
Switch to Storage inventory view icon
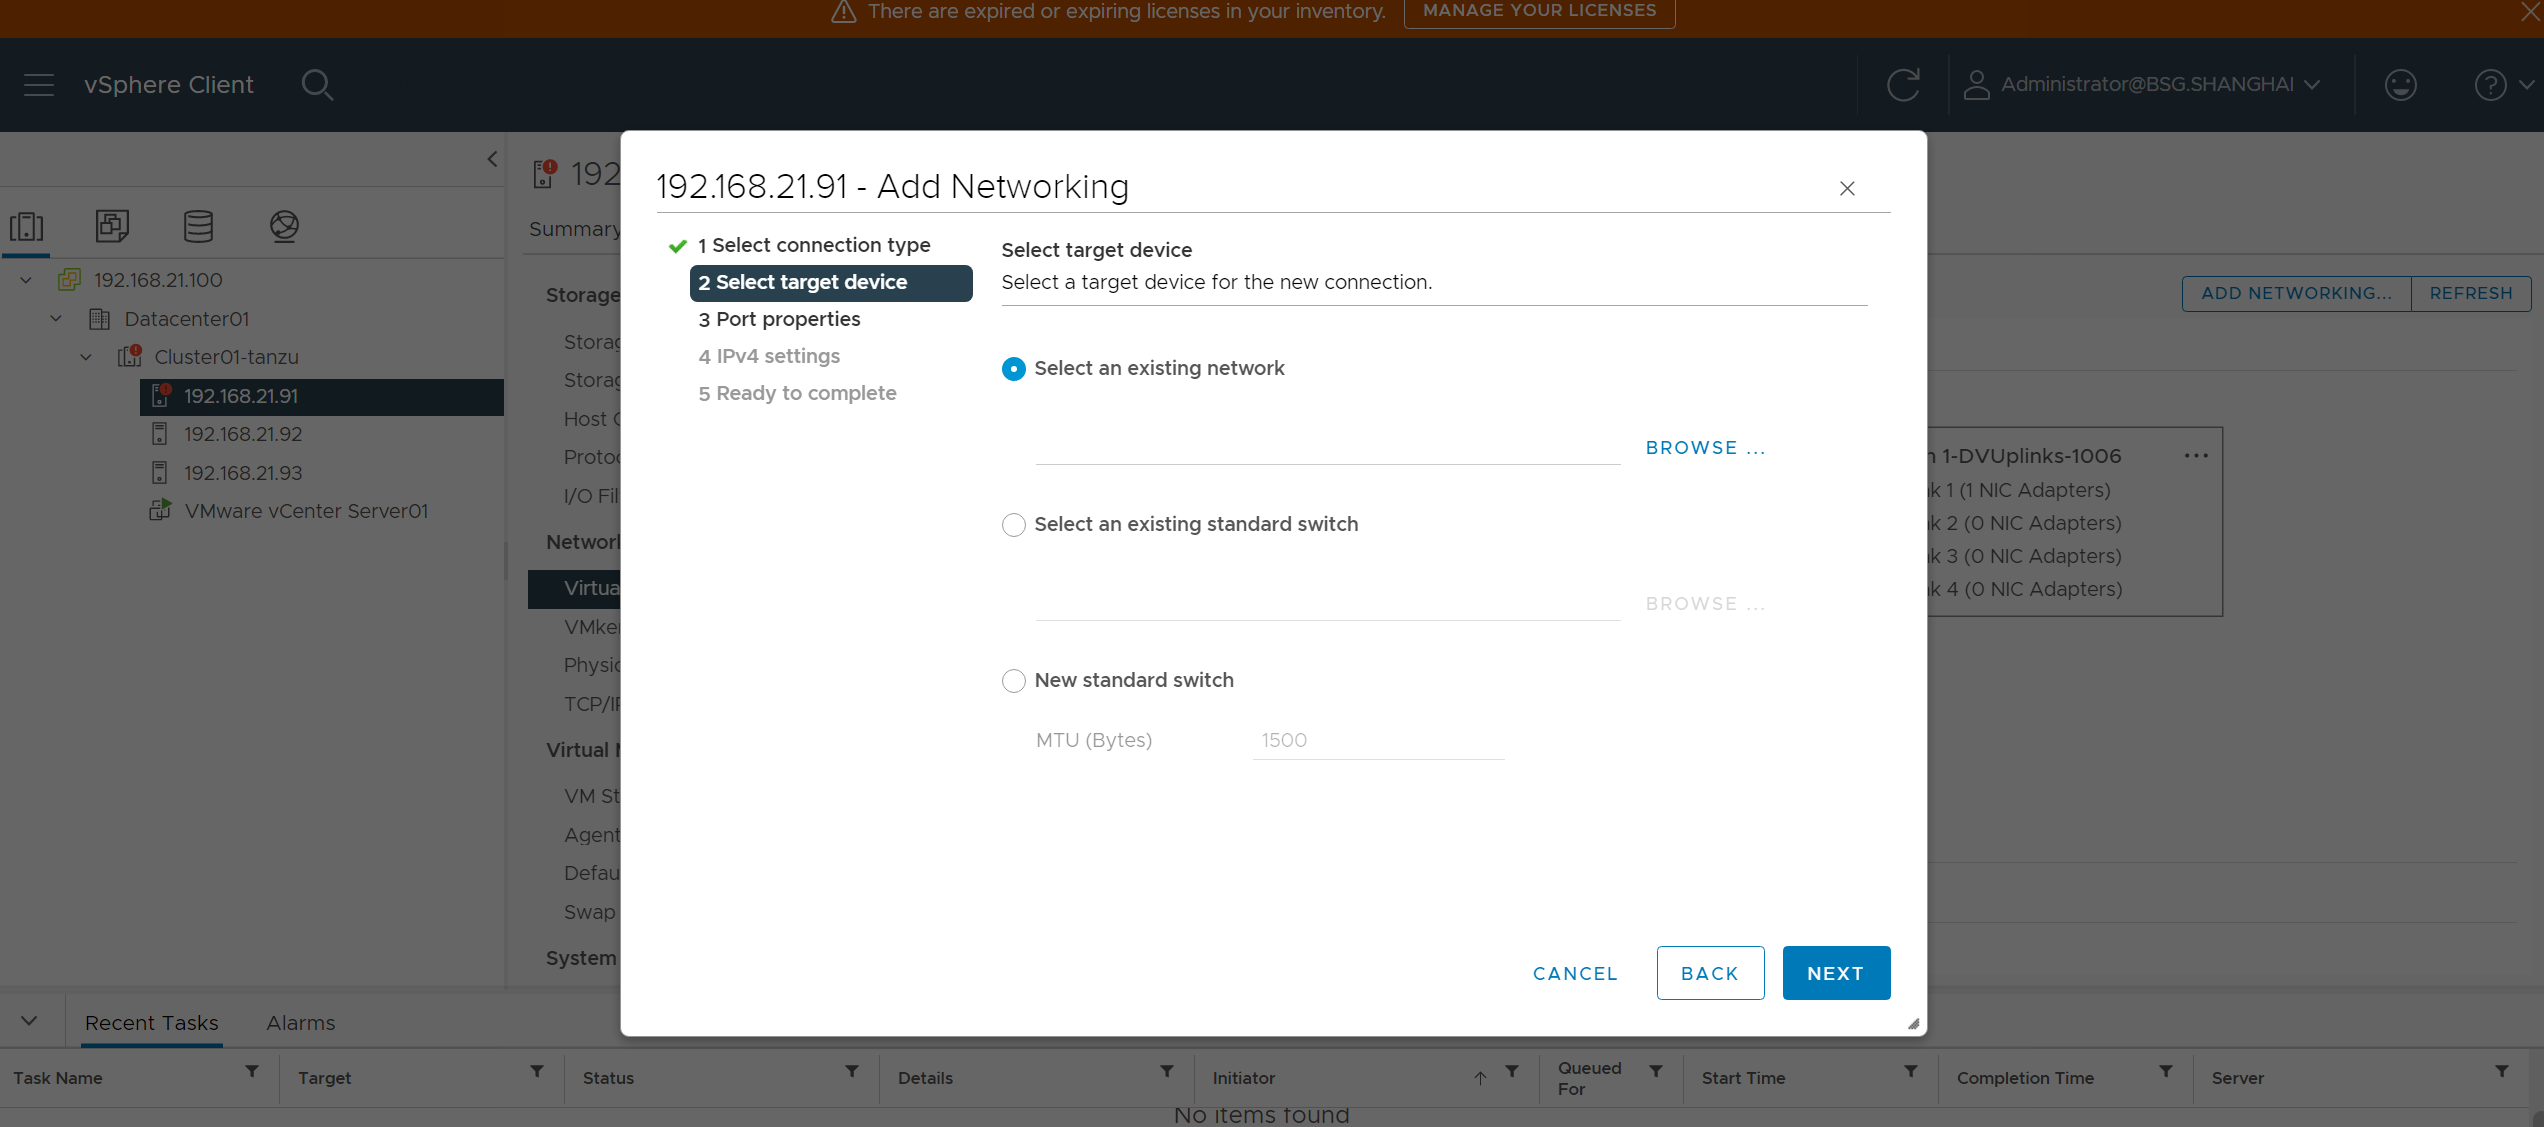198,226
